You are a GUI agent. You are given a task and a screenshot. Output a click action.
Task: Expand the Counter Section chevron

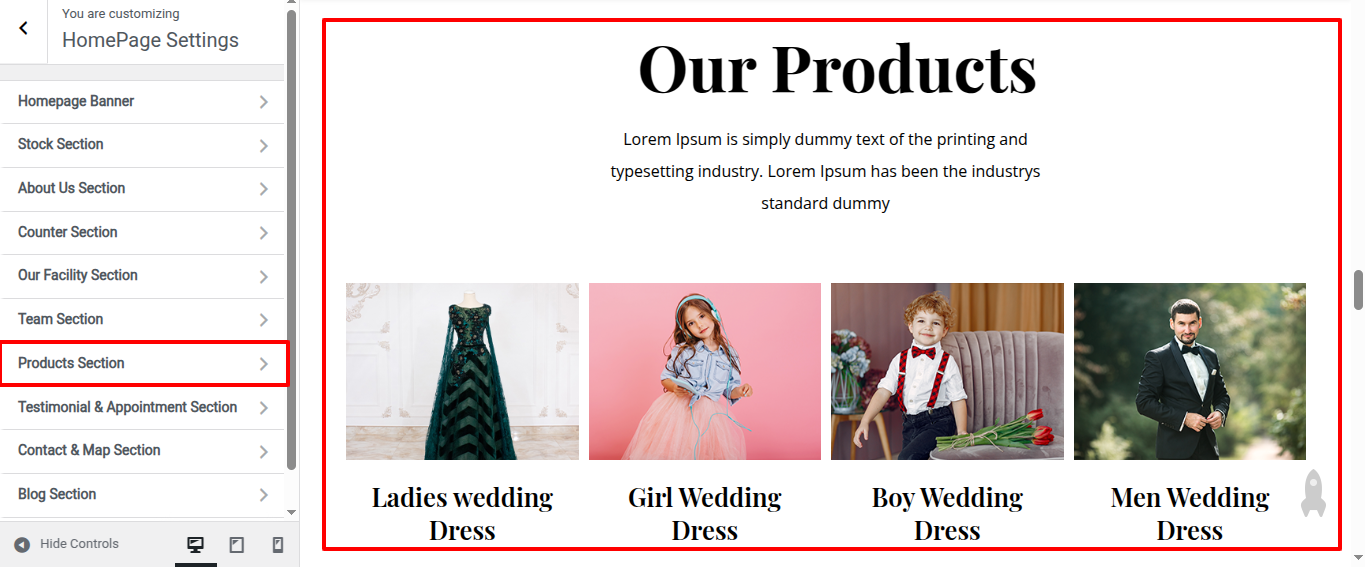pos(264,233)
